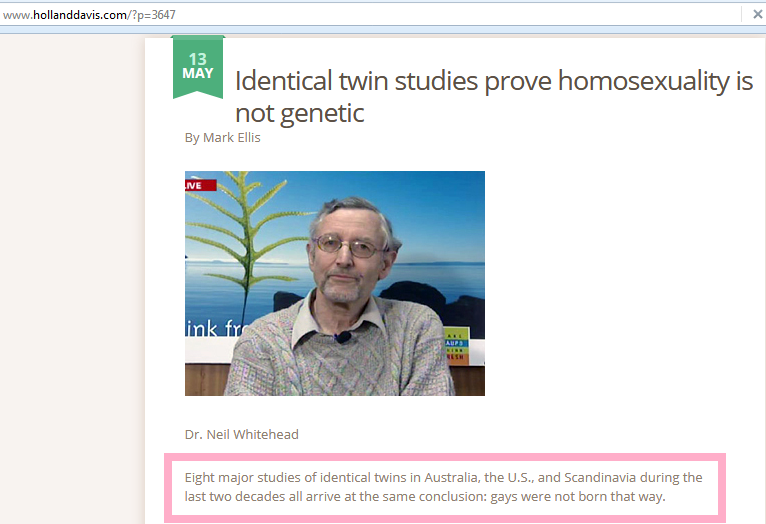Click the line beginning 'Eight major studies'
Viewport: 766px width, 524px height.
pos(443,477)
